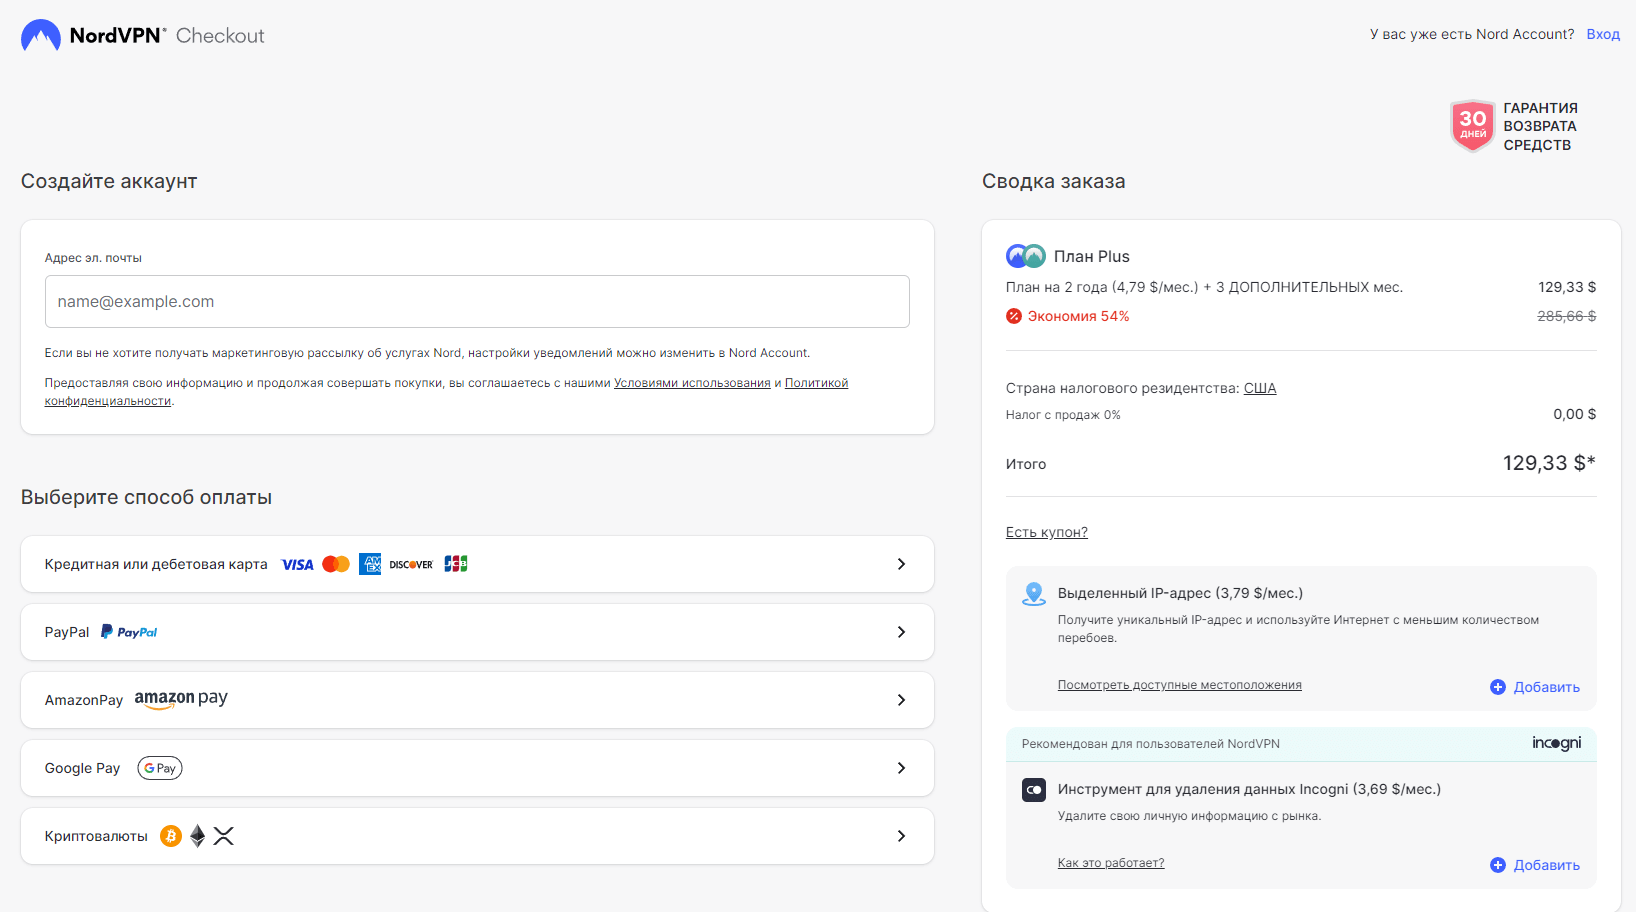This screenshot has height=912, width=1636.
Task: Click the XRP crypto icon
Action: click(x=223, y=836)
